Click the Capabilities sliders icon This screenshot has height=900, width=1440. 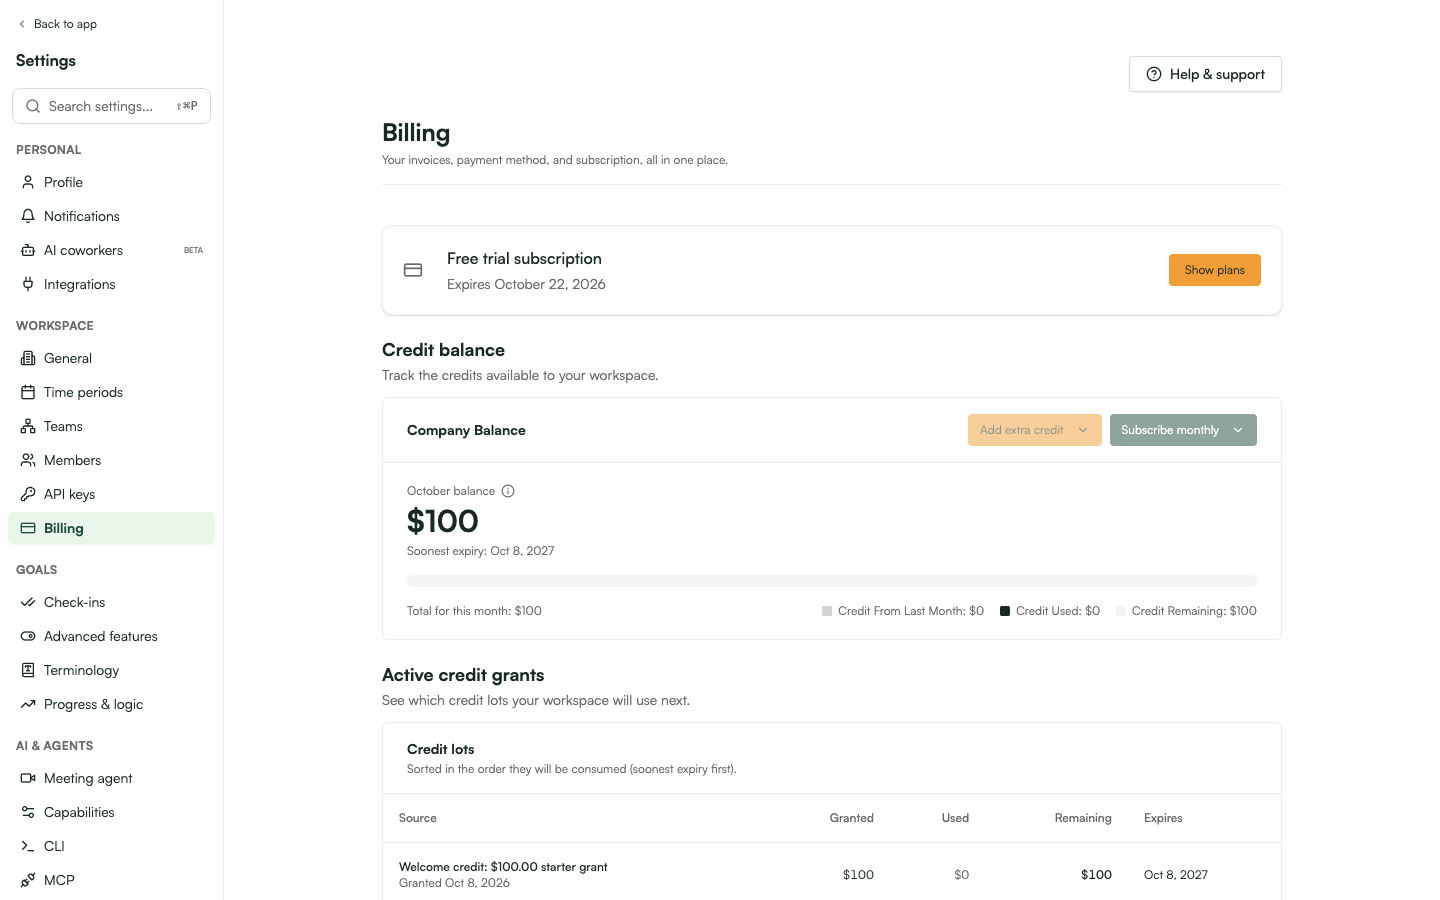[x=28, y=812]
